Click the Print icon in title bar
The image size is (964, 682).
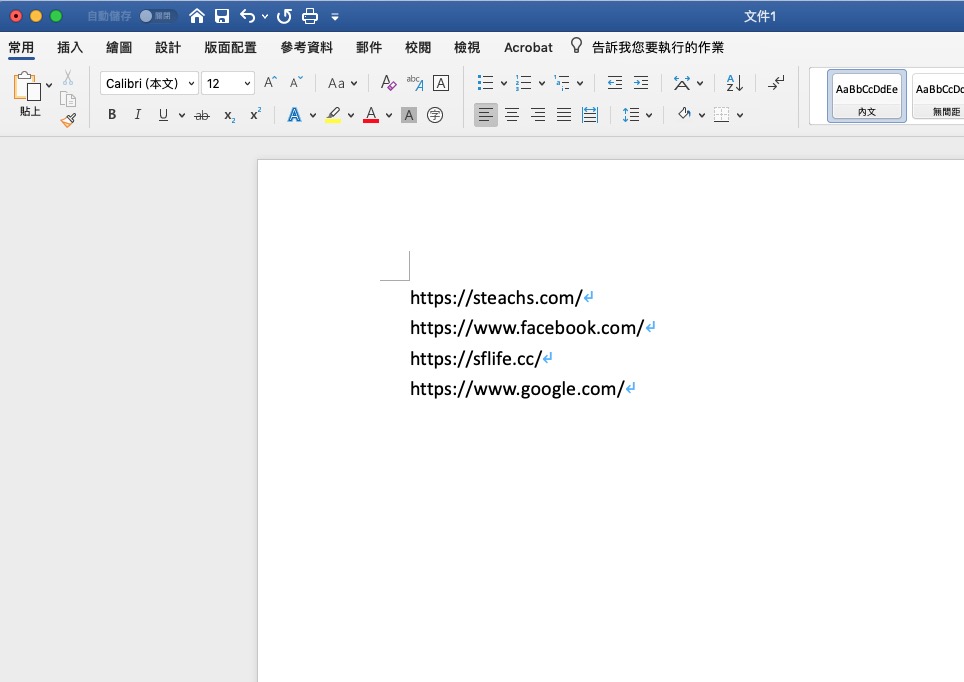coord(310,16)
